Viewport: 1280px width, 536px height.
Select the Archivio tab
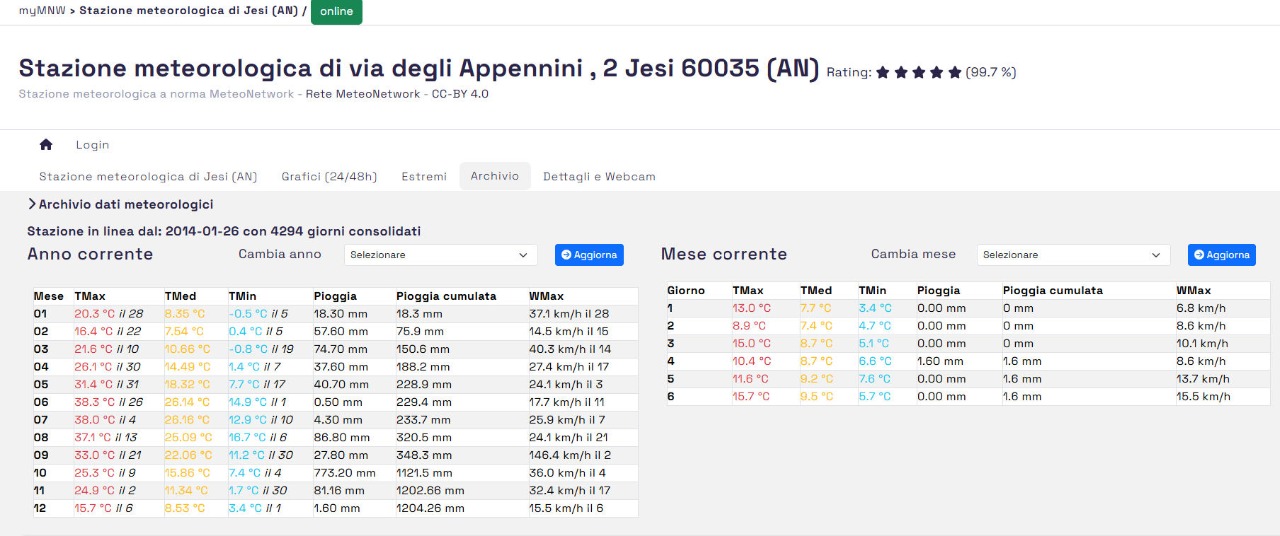point(495,176)
